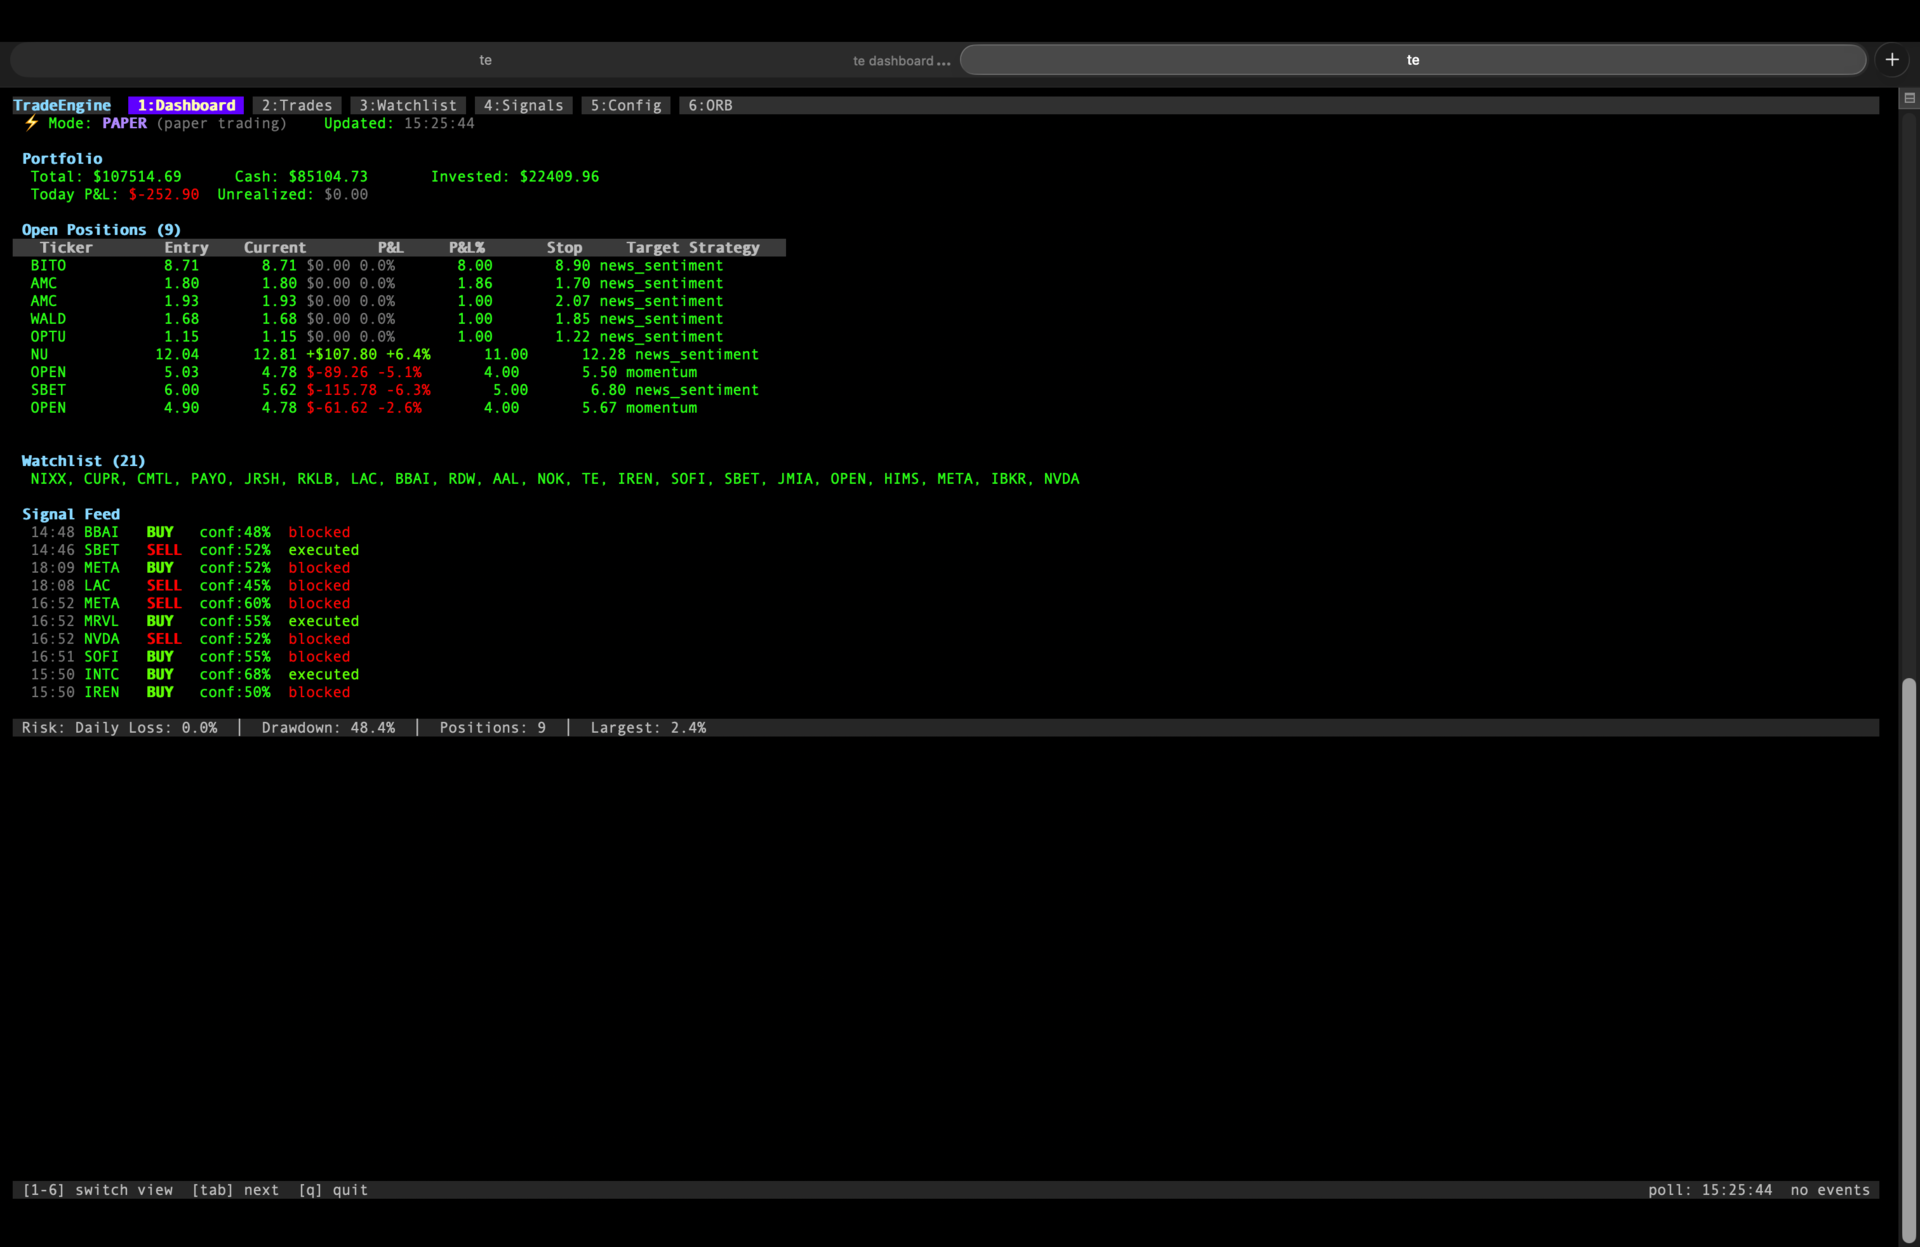The width and height of the screenshot is (1920, 1247).
Task: Click the 14:46 SBET SELL signal
Action: coord(195,550)
